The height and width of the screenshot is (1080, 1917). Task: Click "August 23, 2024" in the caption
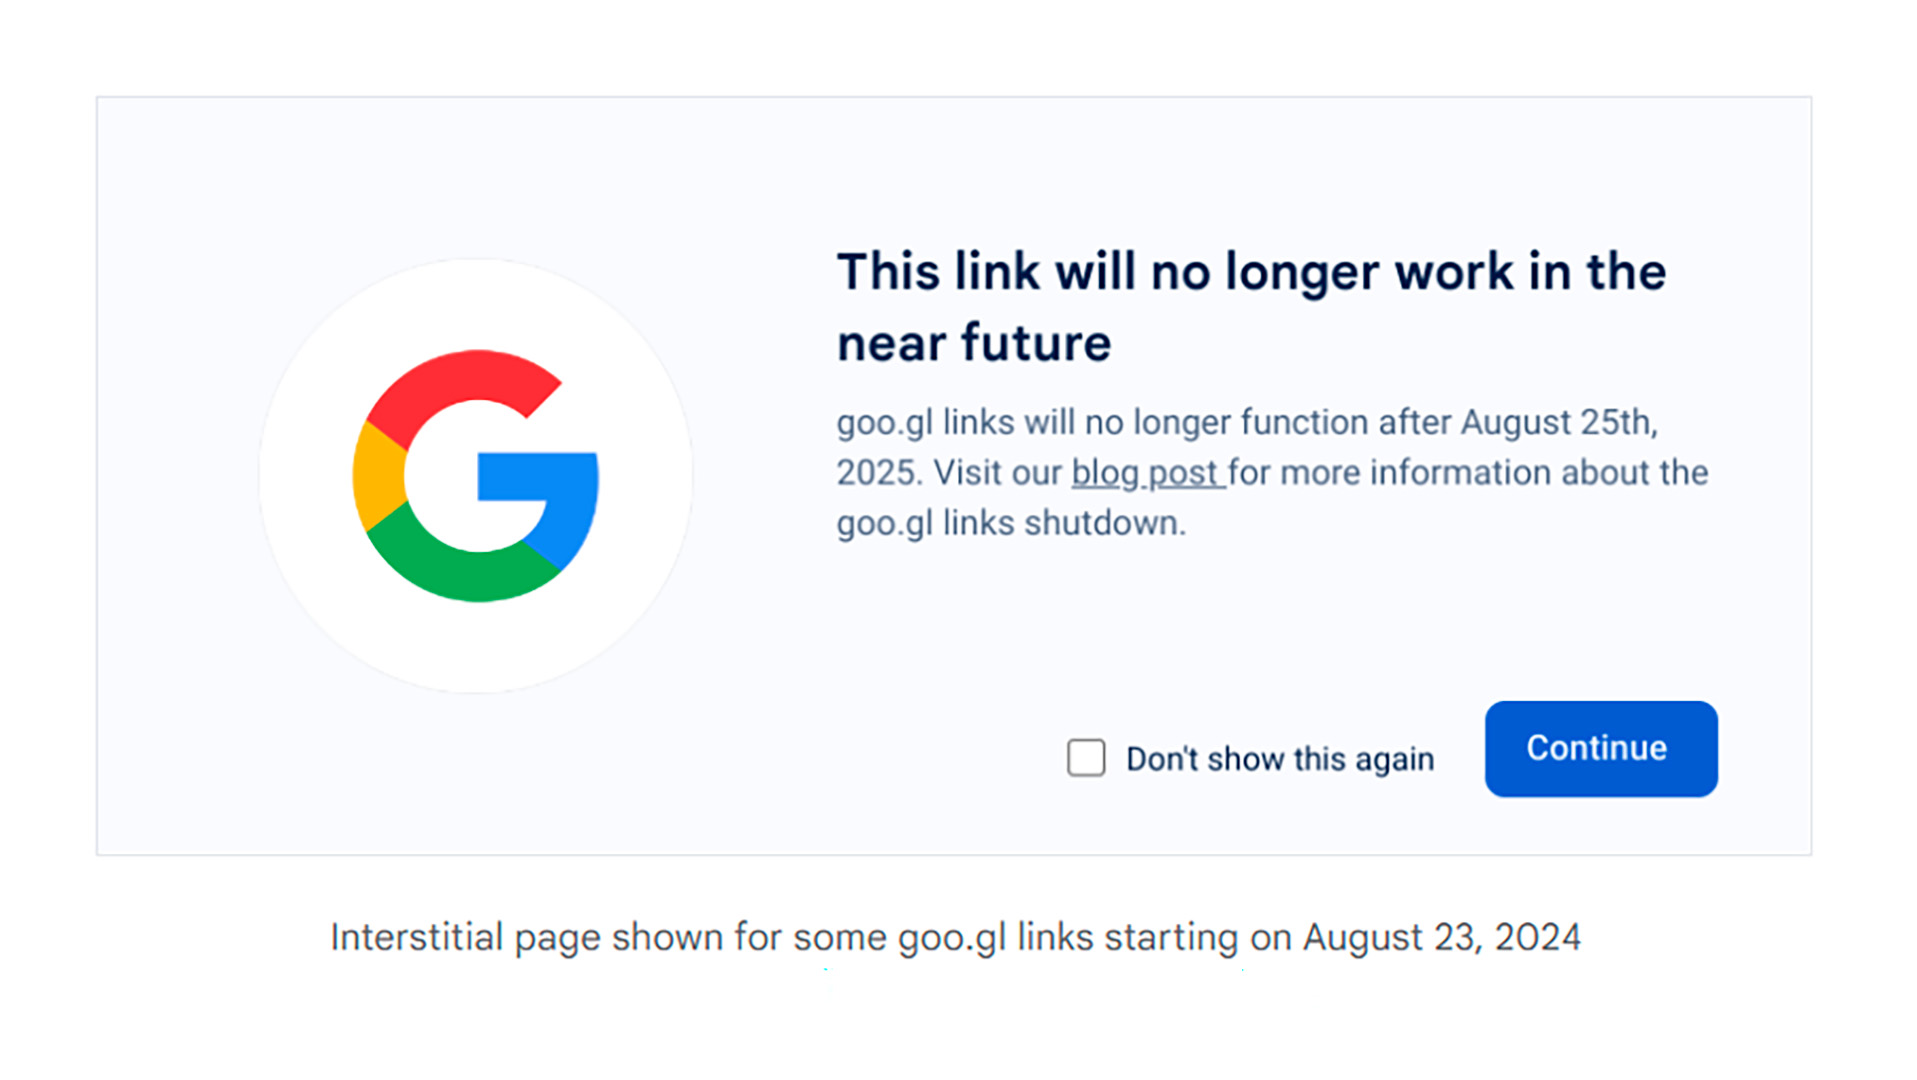click(1441, 937)
